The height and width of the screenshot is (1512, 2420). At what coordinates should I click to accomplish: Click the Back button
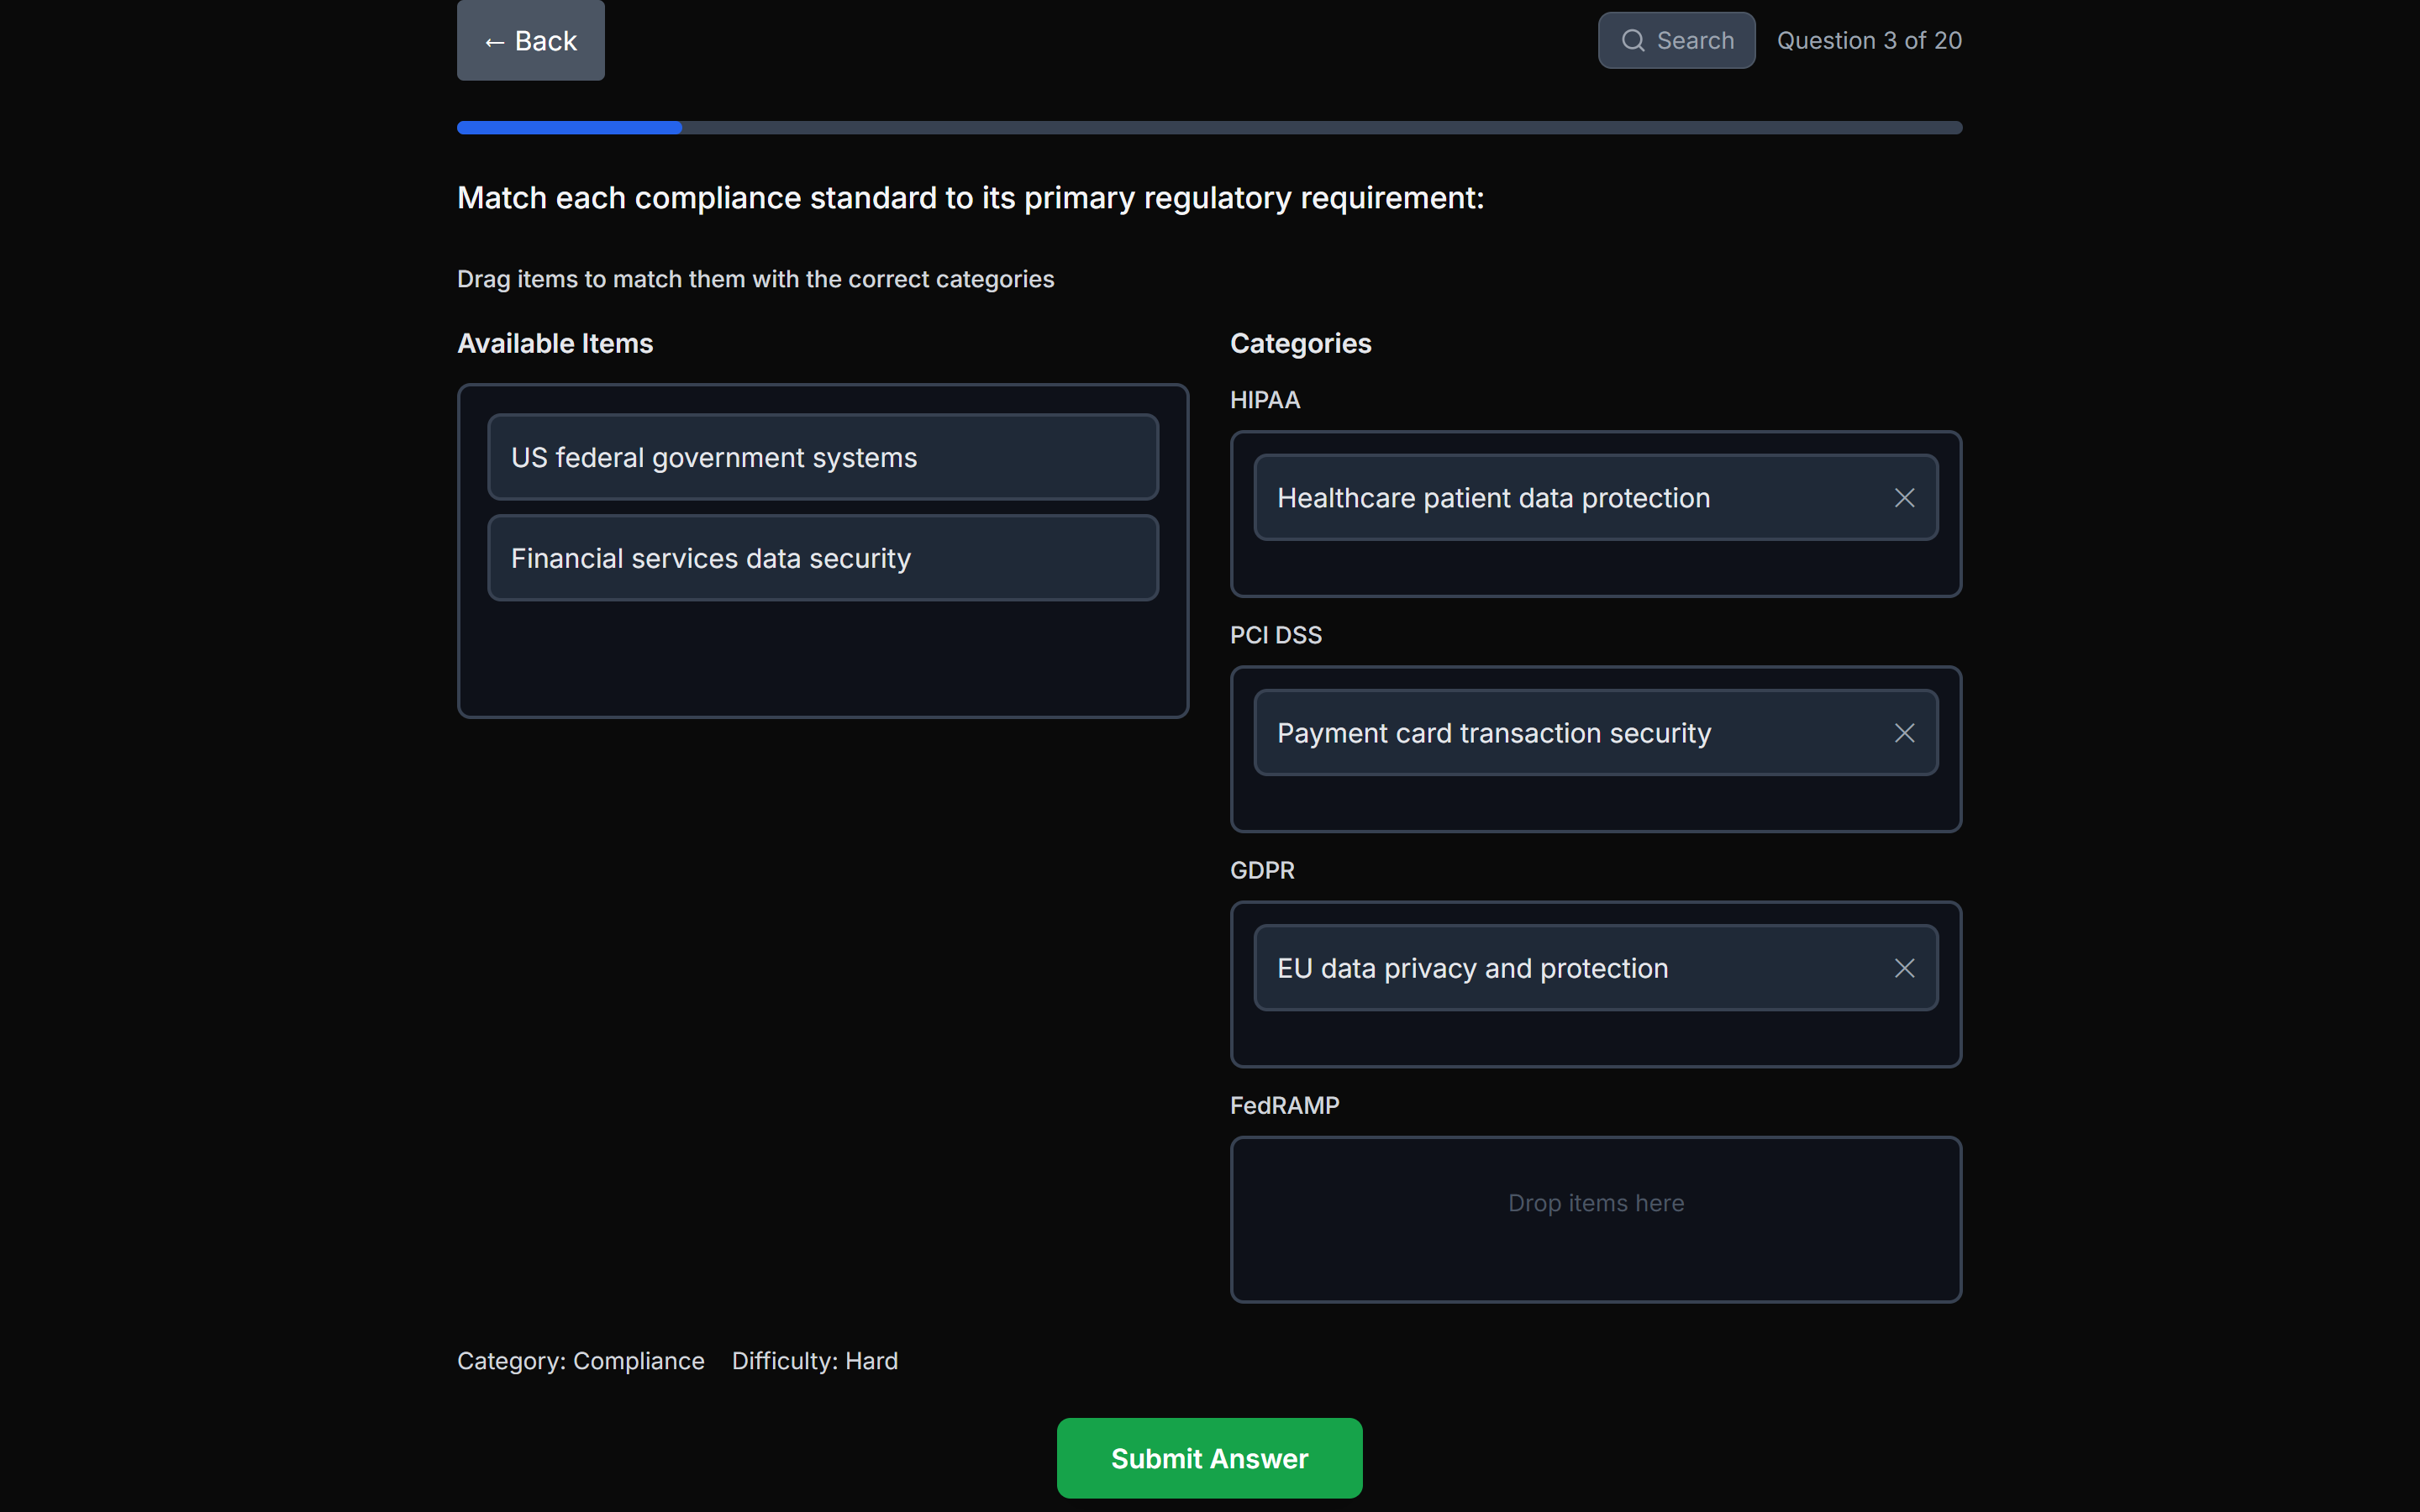click(x=529, y=40)
